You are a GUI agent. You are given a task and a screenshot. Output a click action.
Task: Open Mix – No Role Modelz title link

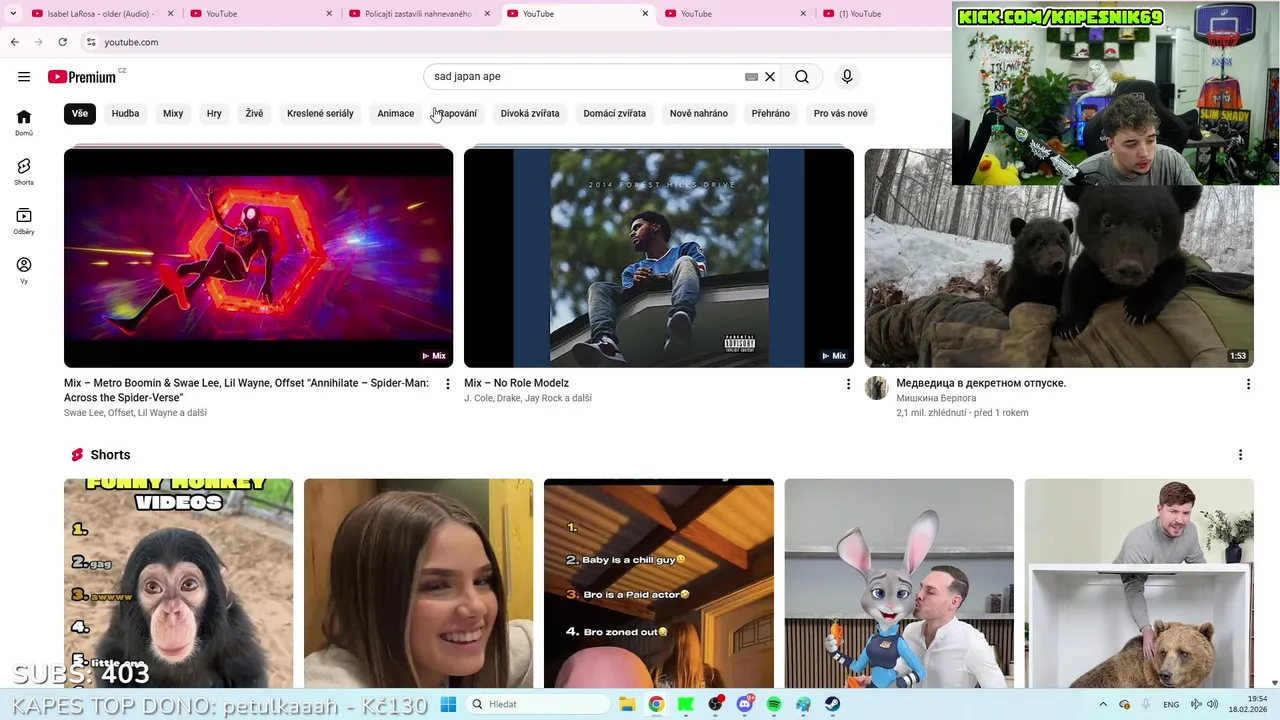click(516, 383)
